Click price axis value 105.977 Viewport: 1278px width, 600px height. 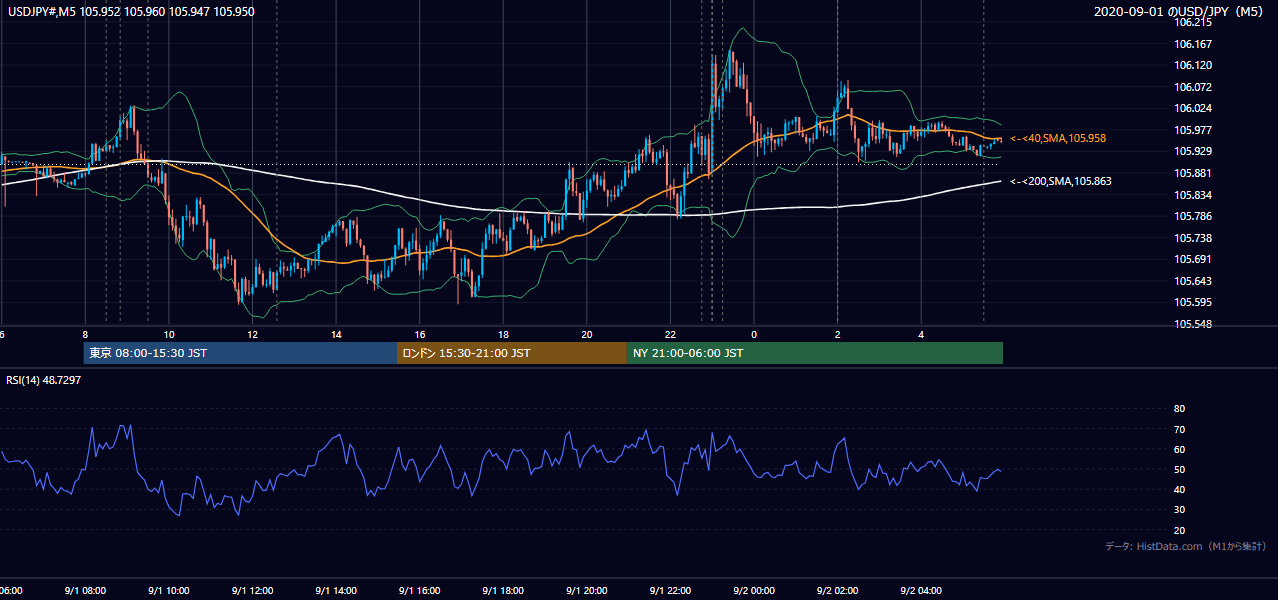coord(1193,130)
